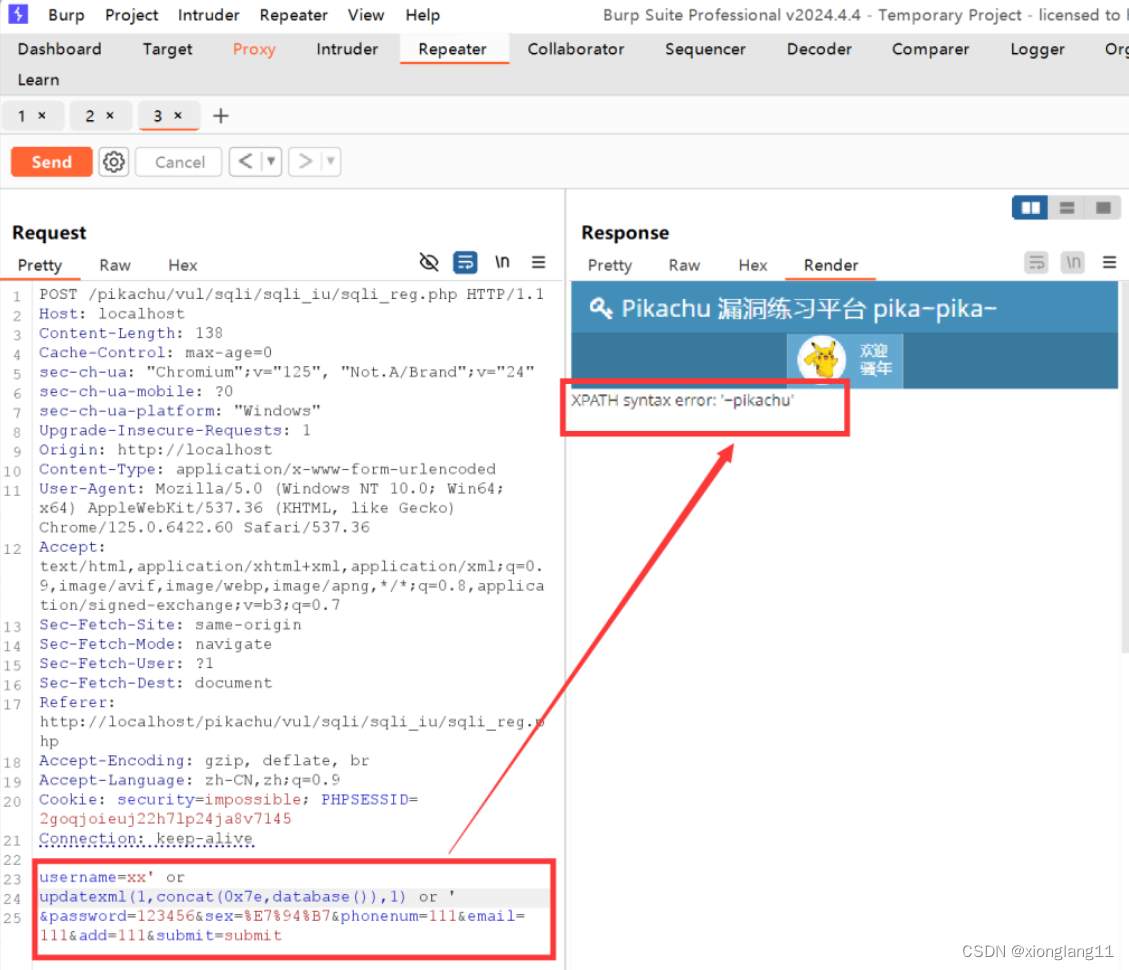
Task: Switch to Intruder tool tab
Action: point(347,49)
